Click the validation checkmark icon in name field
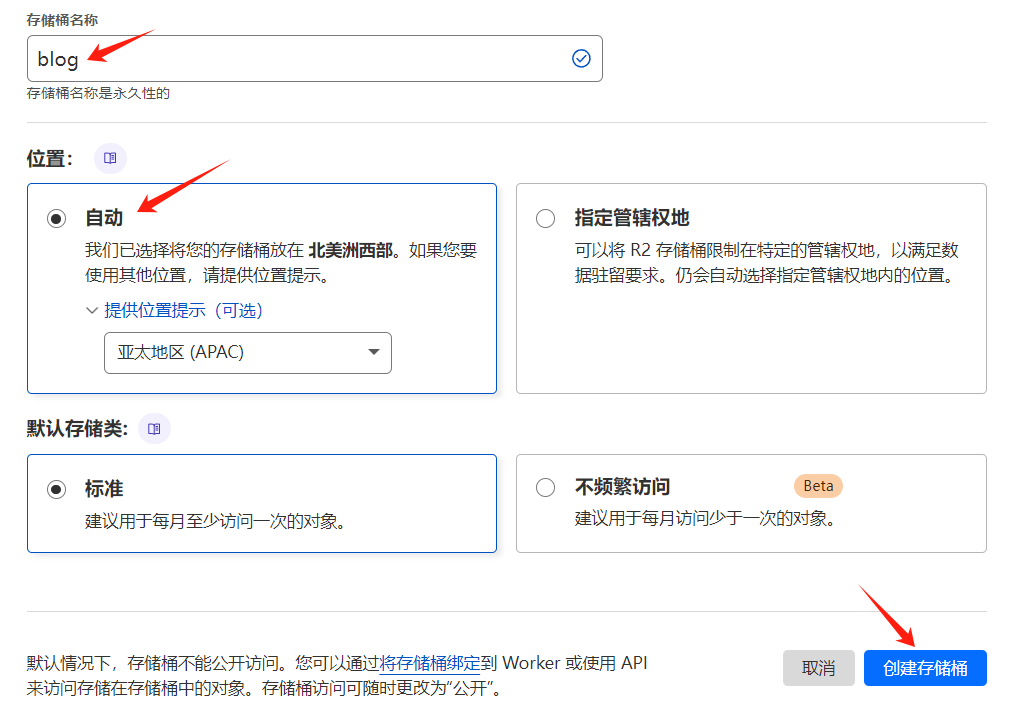Viewport: 1023px width, 720px height. pyautogui.click(x=581, y=59)
